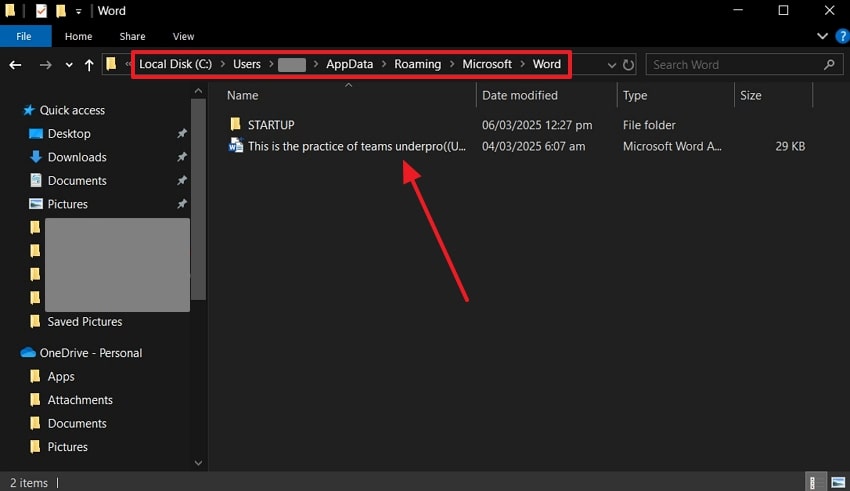Open the File ribbon tab
This screenshot has width=850, height=491.
[24, 36]
